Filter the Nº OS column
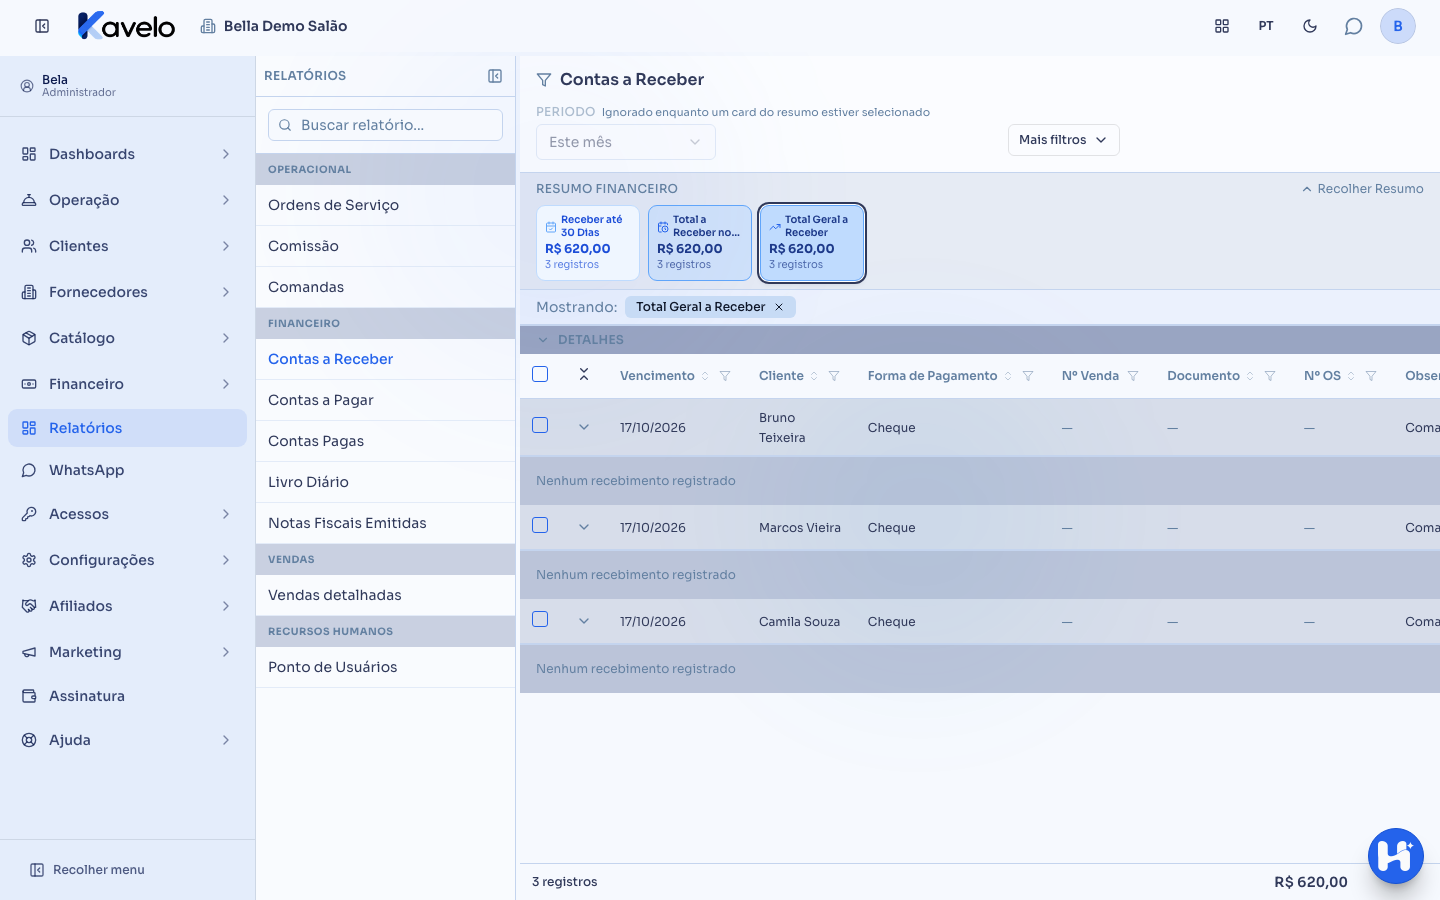Viewport: 1440px width, 900px height. click(x=1371, y=376)
